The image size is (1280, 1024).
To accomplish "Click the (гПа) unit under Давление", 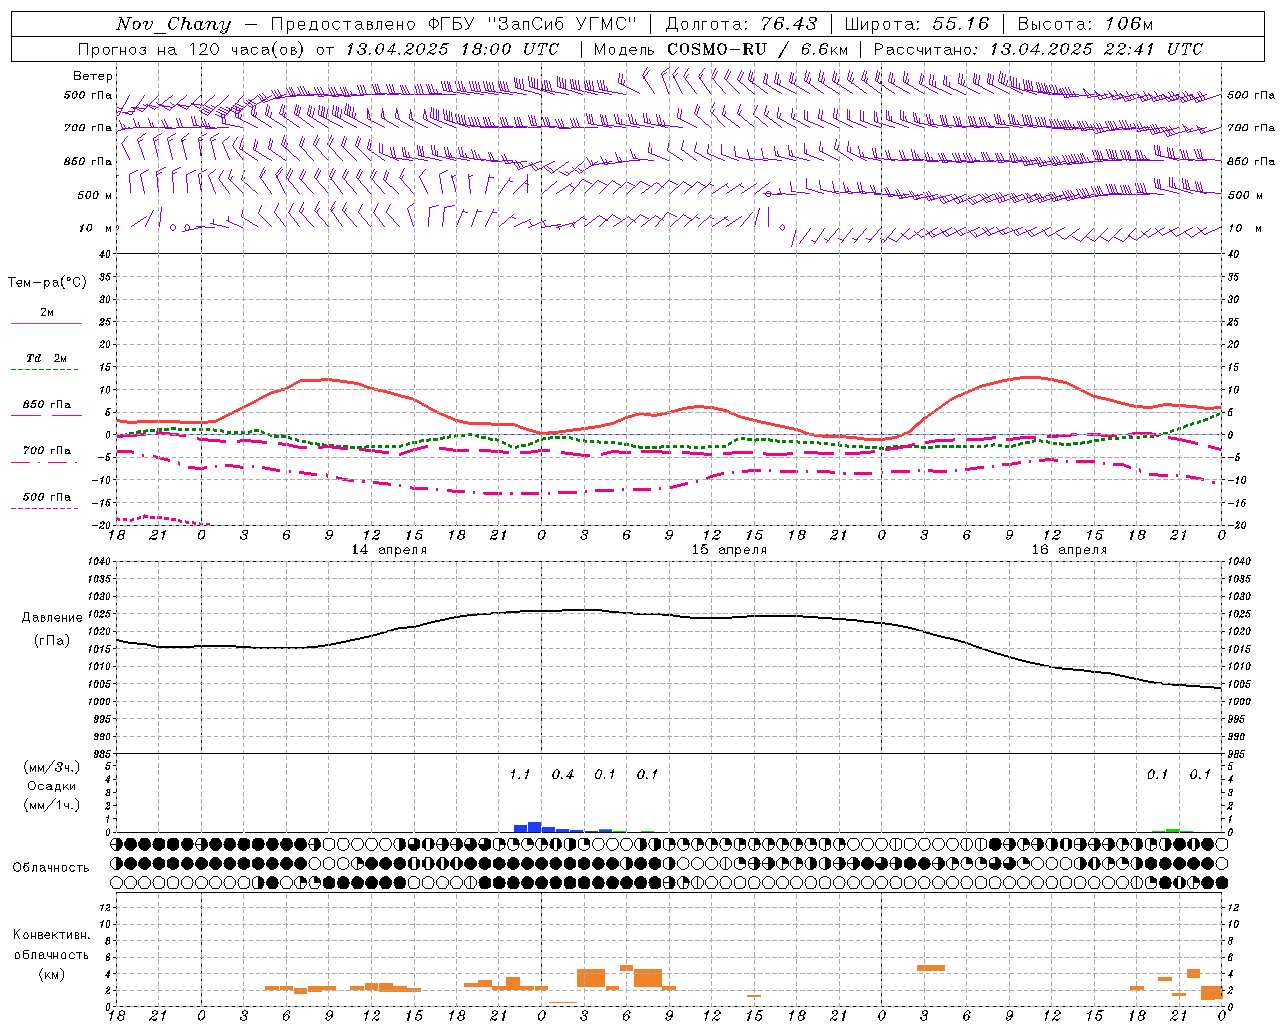I will (x=52, y=640).
